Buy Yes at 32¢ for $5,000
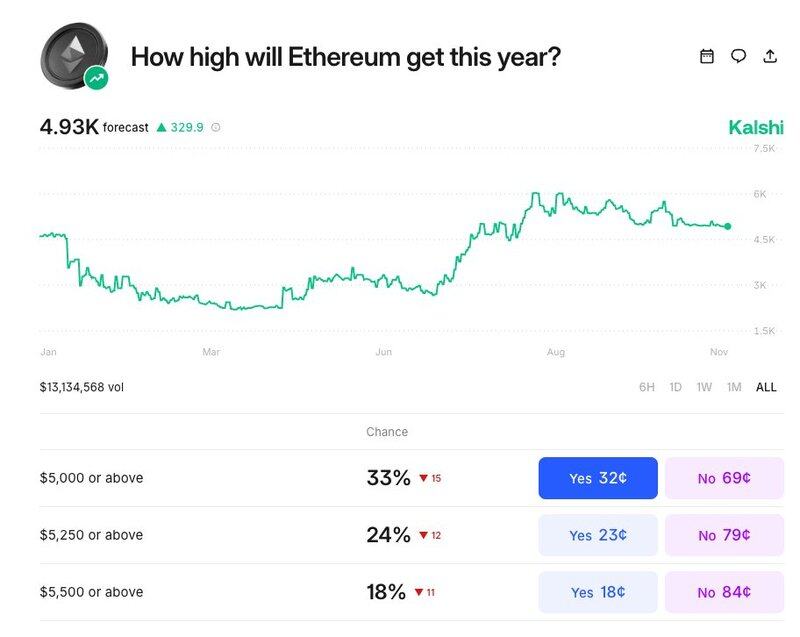This screenshot has width=800, height=637. (598, 478)
